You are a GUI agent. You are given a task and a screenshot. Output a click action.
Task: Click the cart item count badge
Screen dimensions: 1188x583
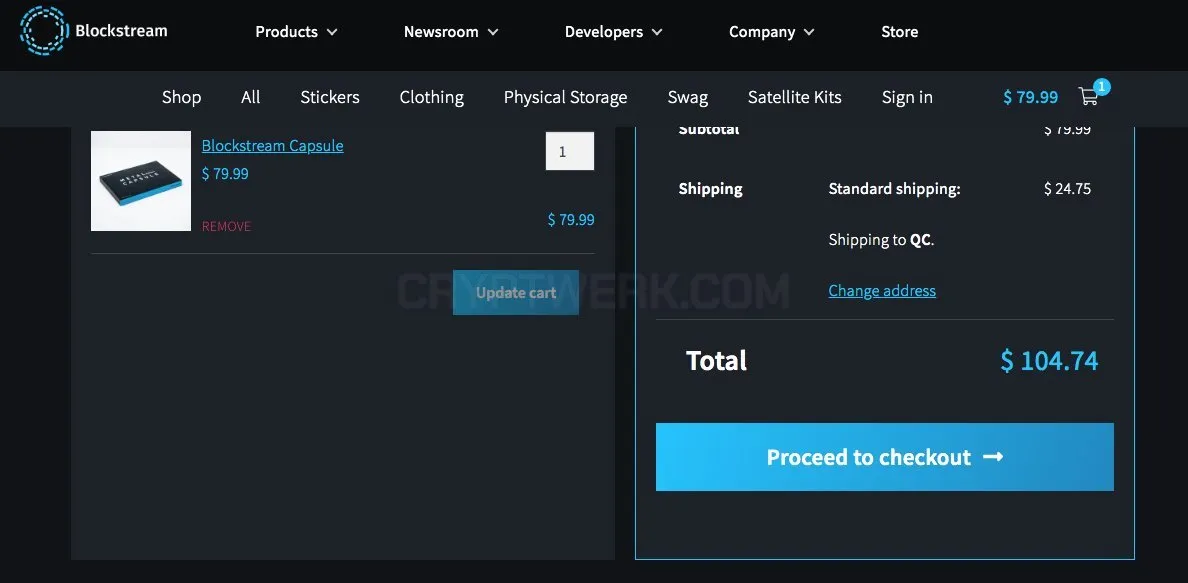[x=1102, y=86]
